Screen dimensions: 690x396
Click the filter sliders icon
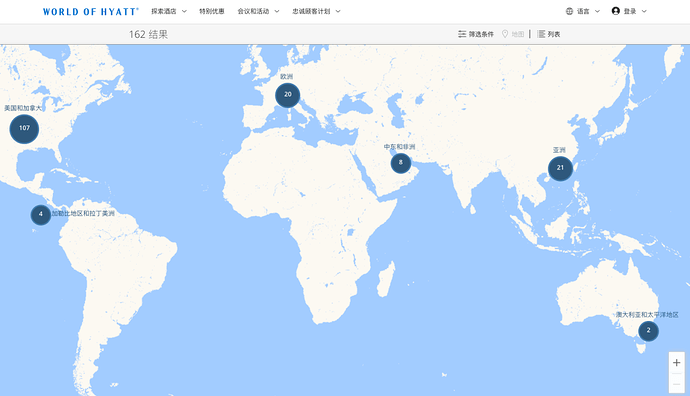click(x=462, y=34)
